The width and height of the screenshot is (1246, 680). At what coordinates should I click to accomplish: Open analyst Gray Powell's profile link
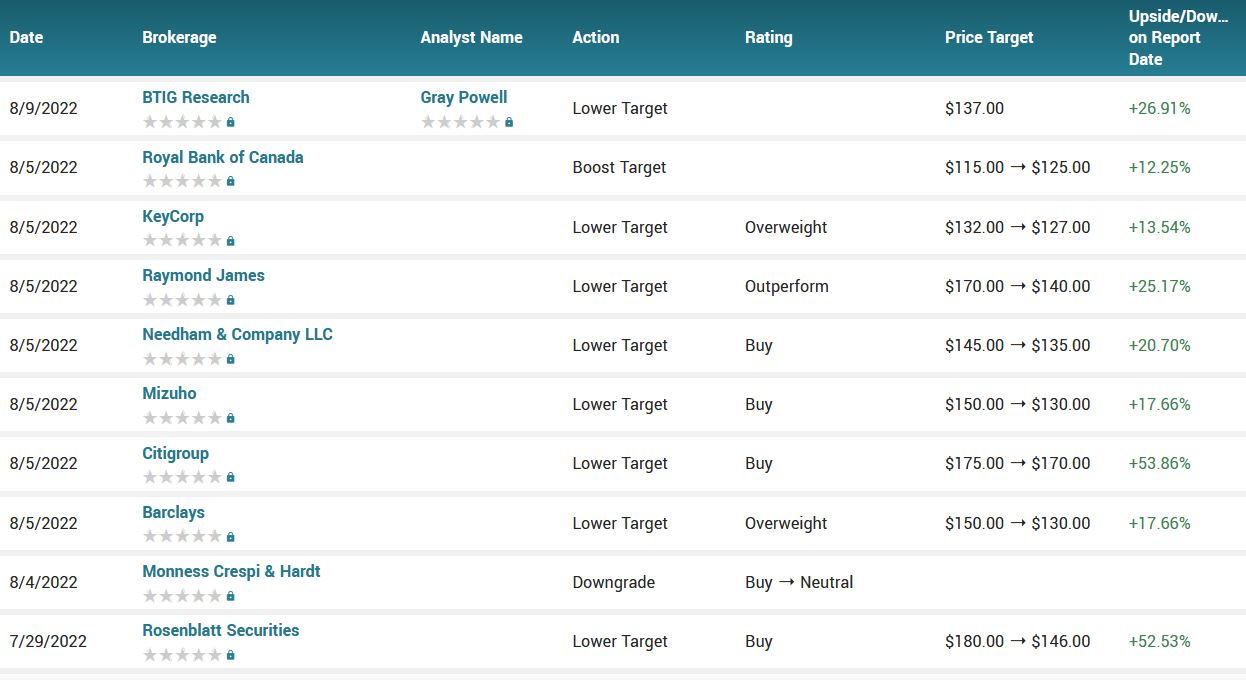(464, 97)
